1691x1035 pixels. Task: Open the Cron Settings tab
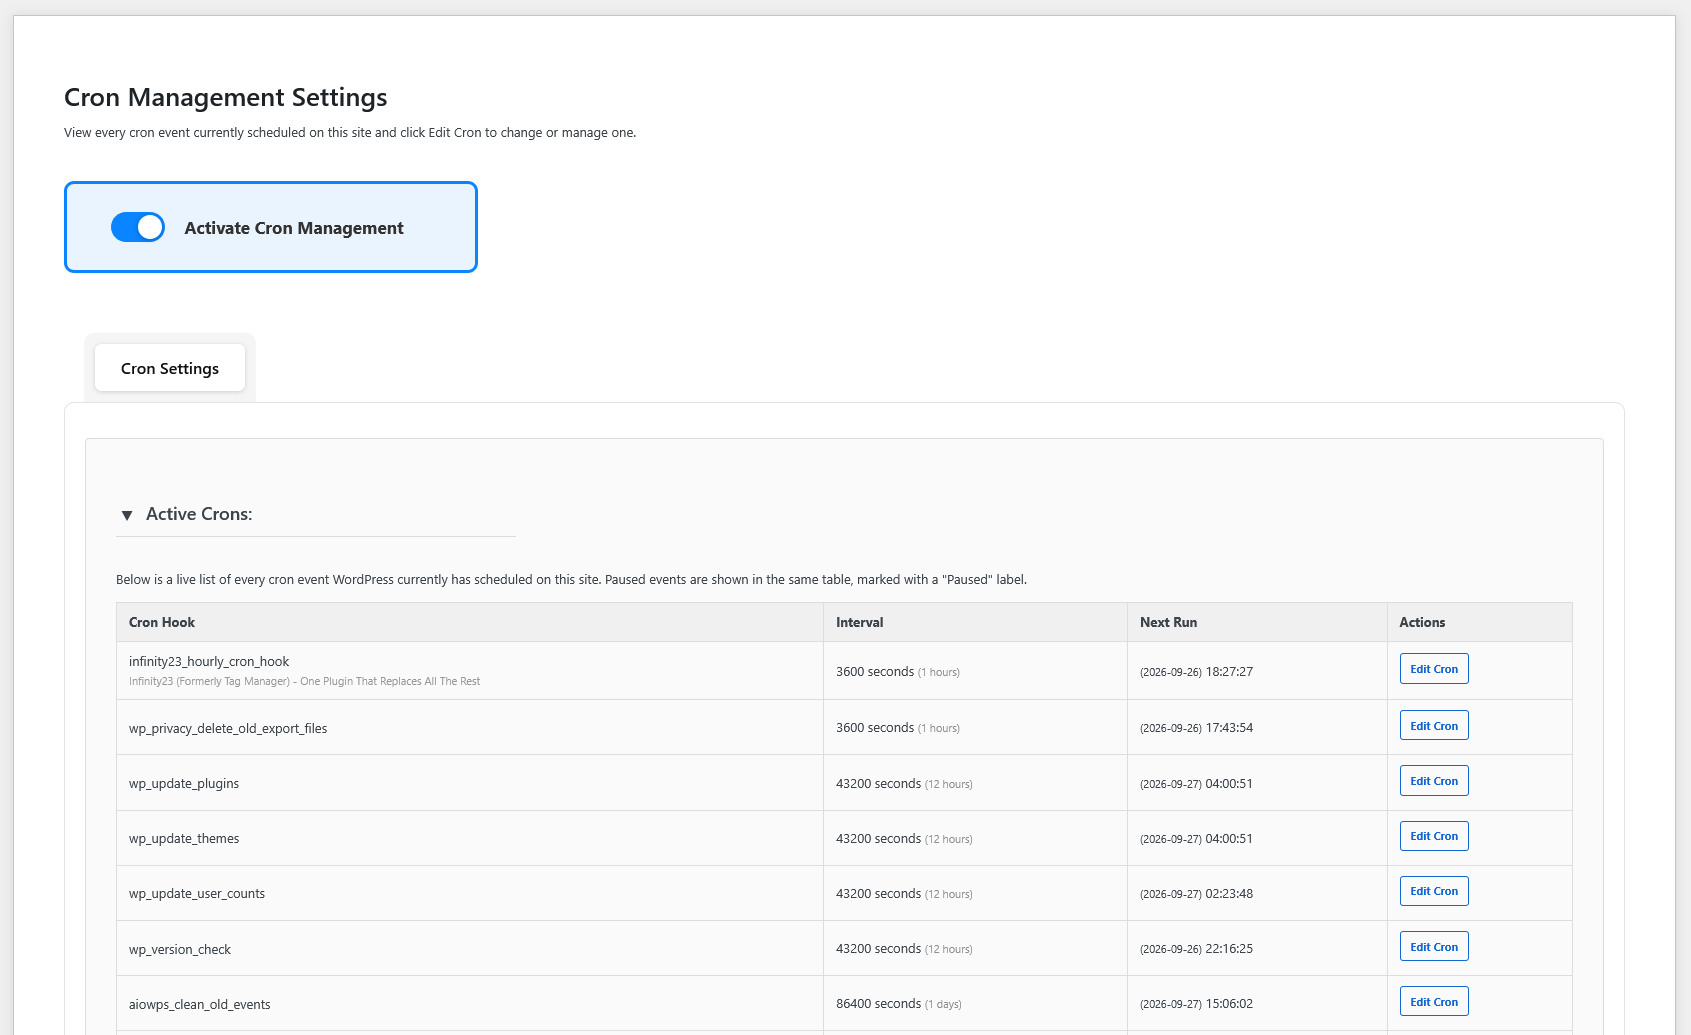170,368
